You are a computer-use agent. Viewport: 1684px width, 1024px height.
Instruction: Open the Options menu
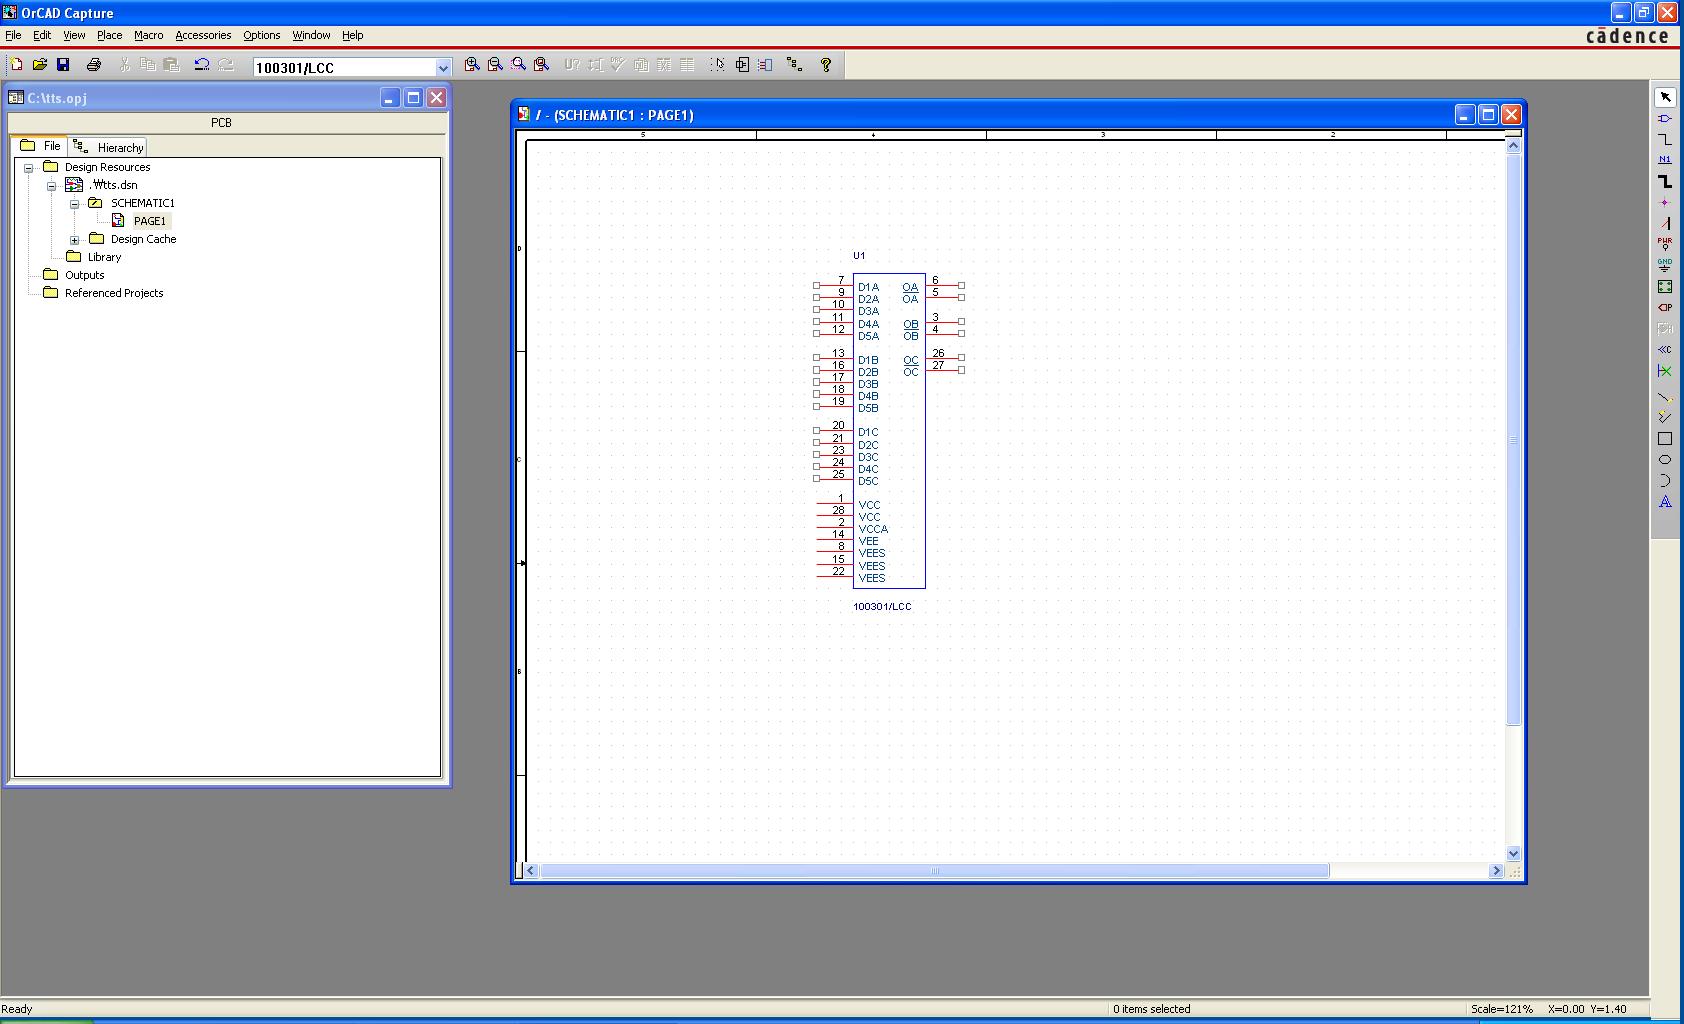261,35
